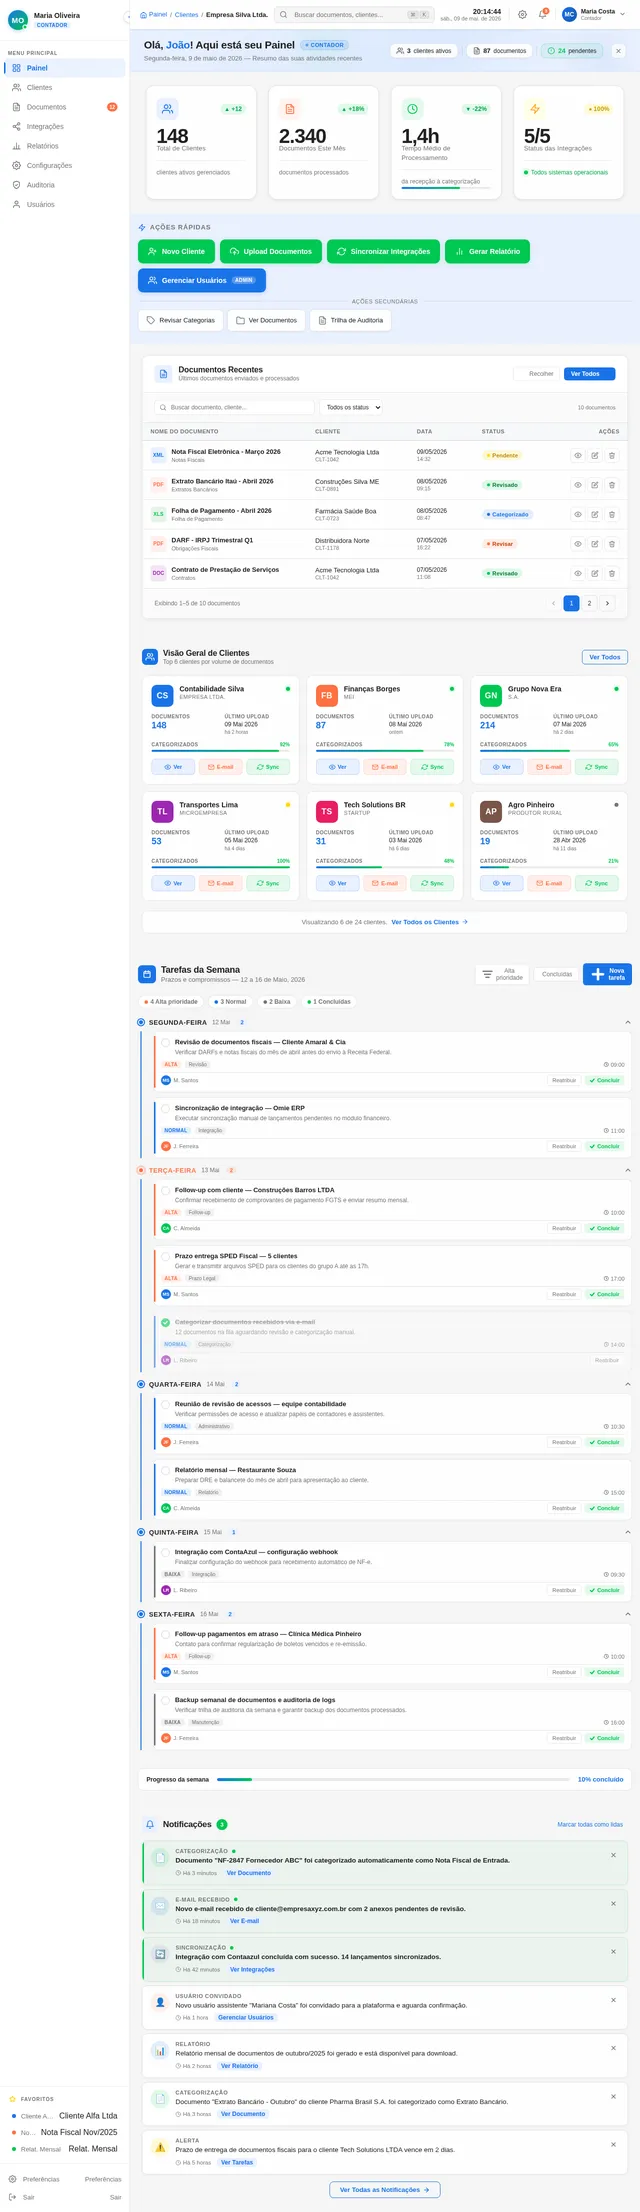Toggle the Alta prioridade filter
This screenshot has height=2212, width=640.
pos(502,974)
